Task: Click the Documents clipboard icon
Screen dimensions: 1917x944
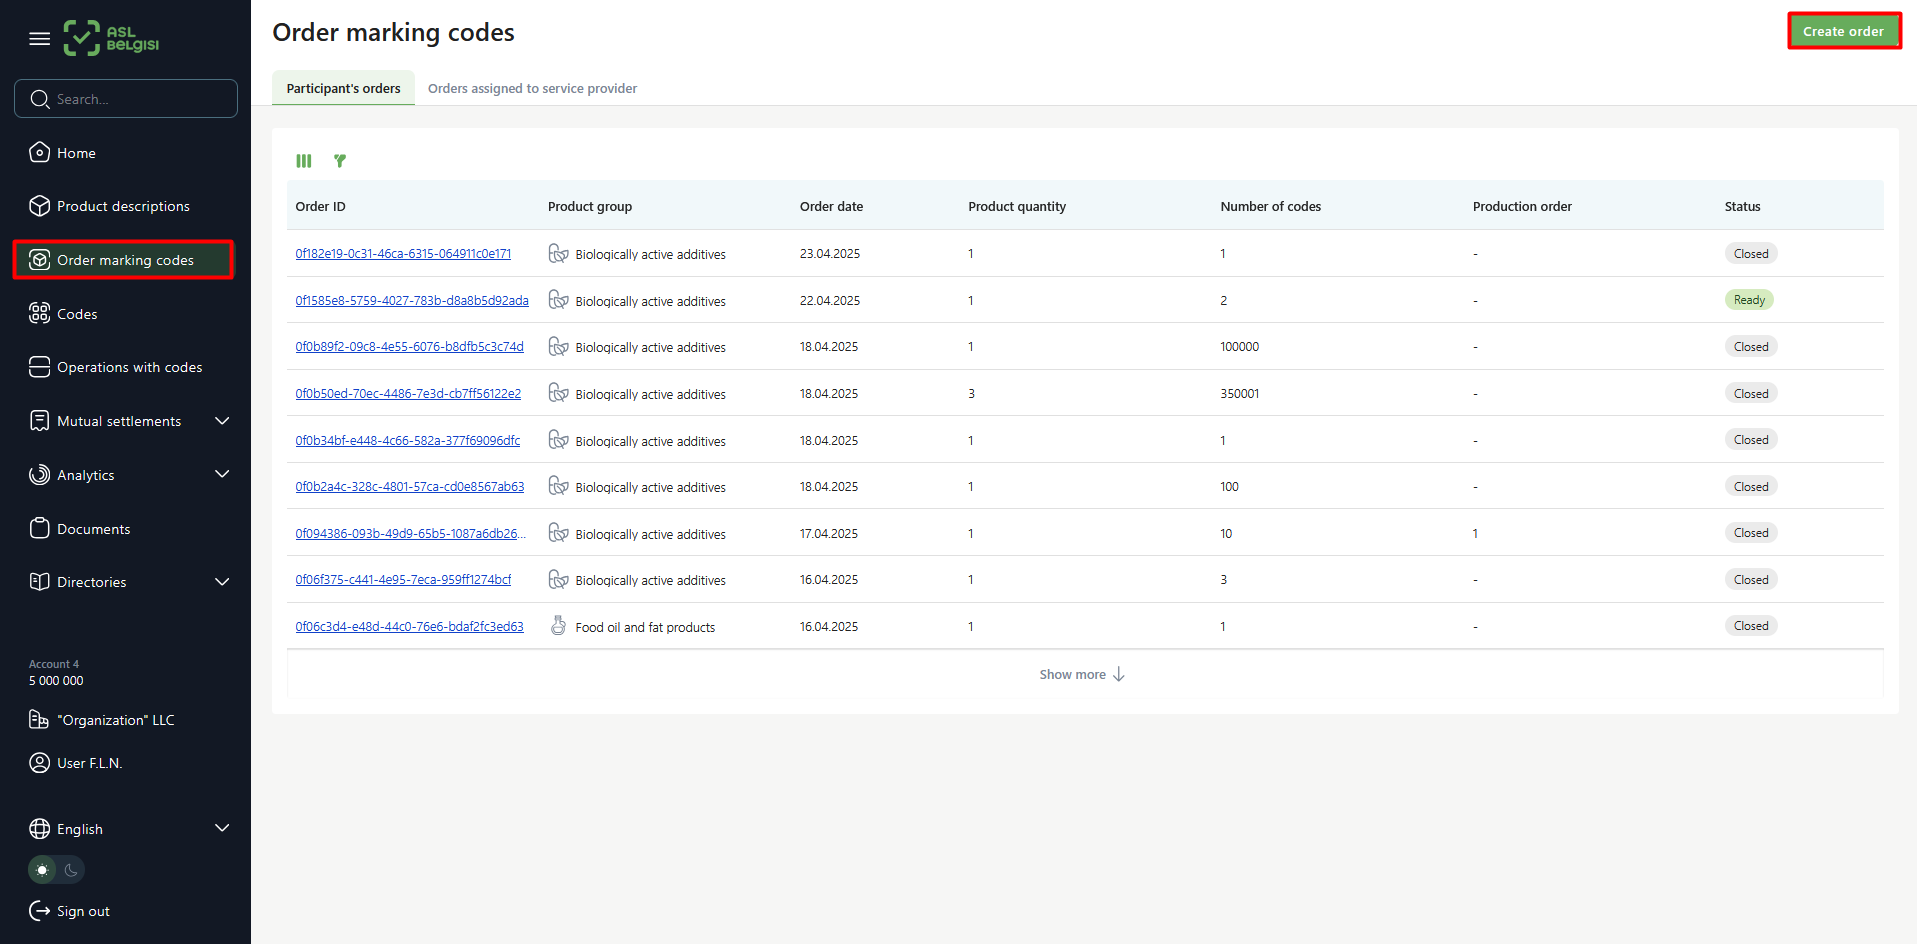Action: click(40, 528)
